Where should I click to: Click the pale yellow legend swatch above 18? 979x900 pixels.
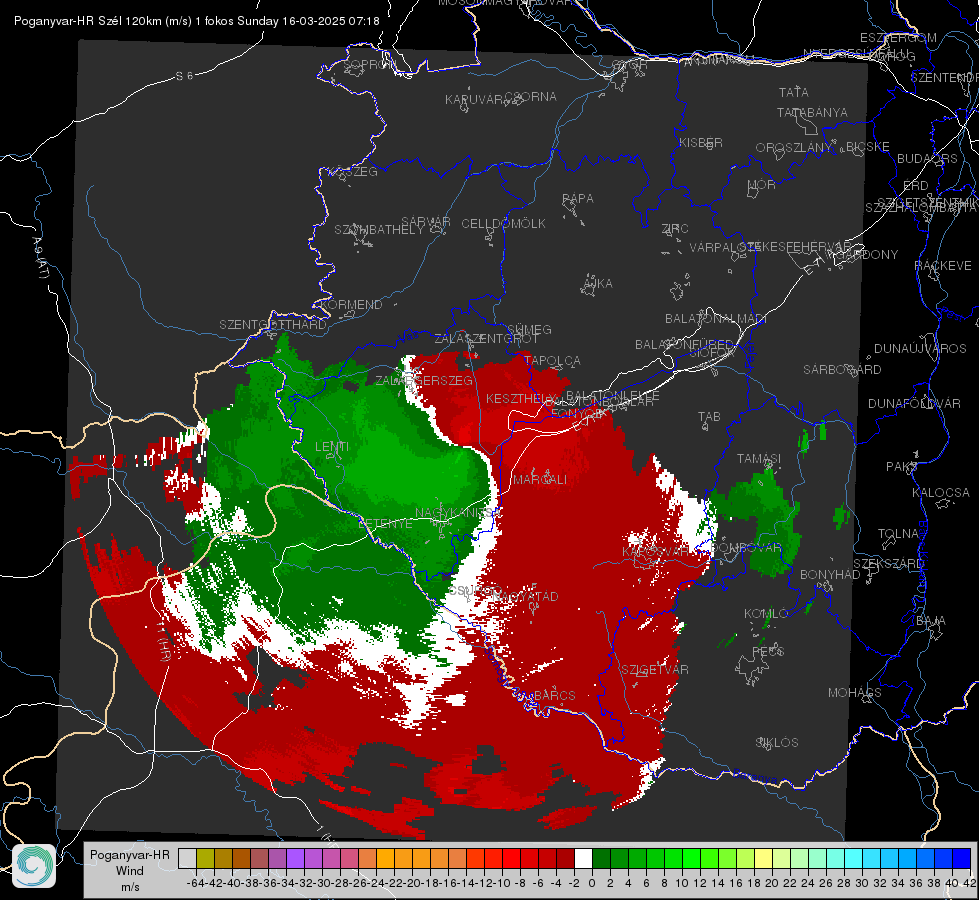pyautogui.click(x=763, y=859)
